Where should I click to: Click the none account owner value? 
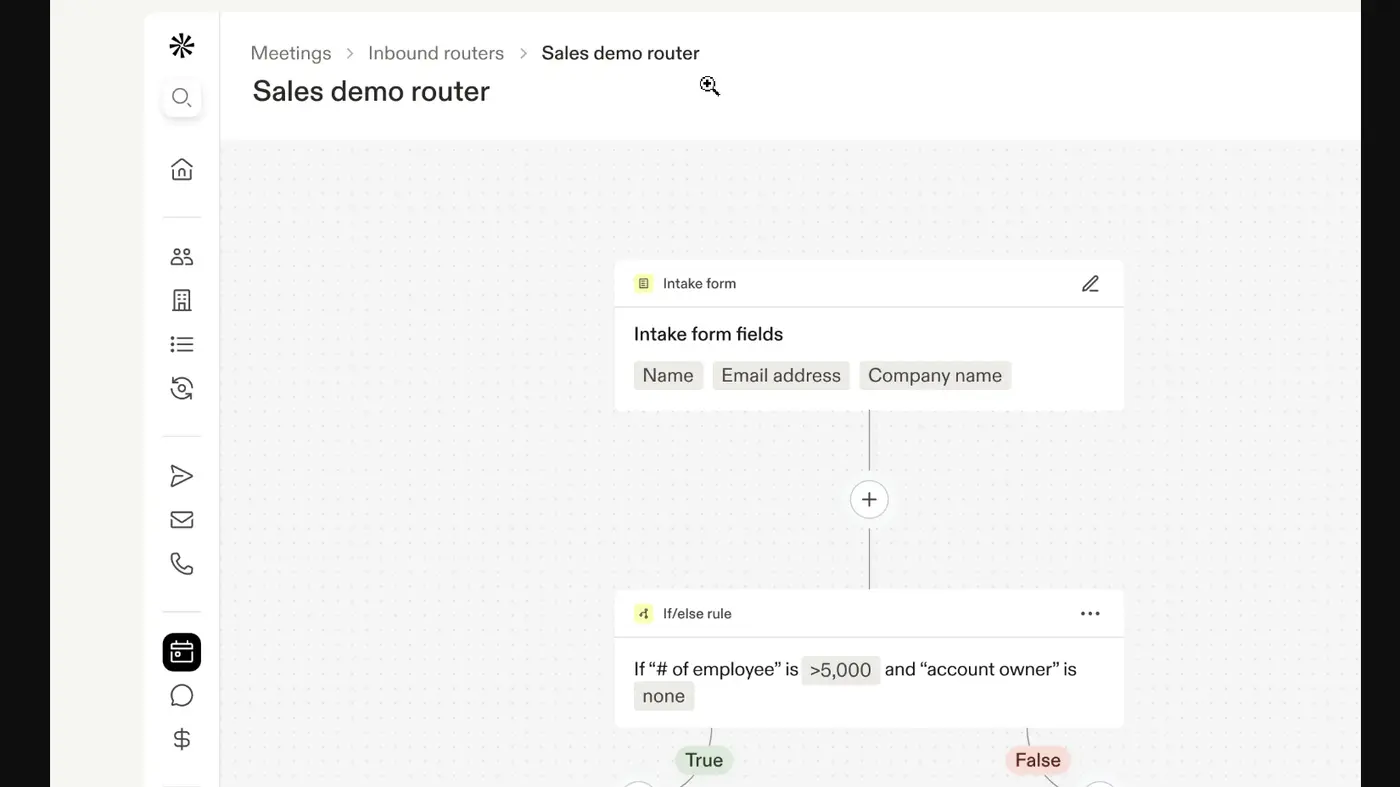pyautogui.click(x=664, y=697)
